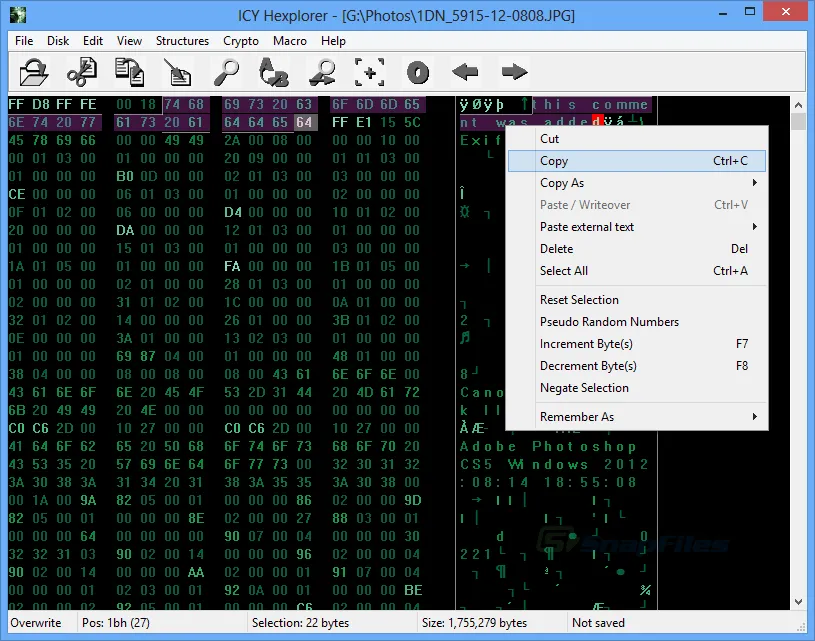Click hex byte FA in the data area
The height and width of the screenshot is (641, 815).
[x=232, y=267]
